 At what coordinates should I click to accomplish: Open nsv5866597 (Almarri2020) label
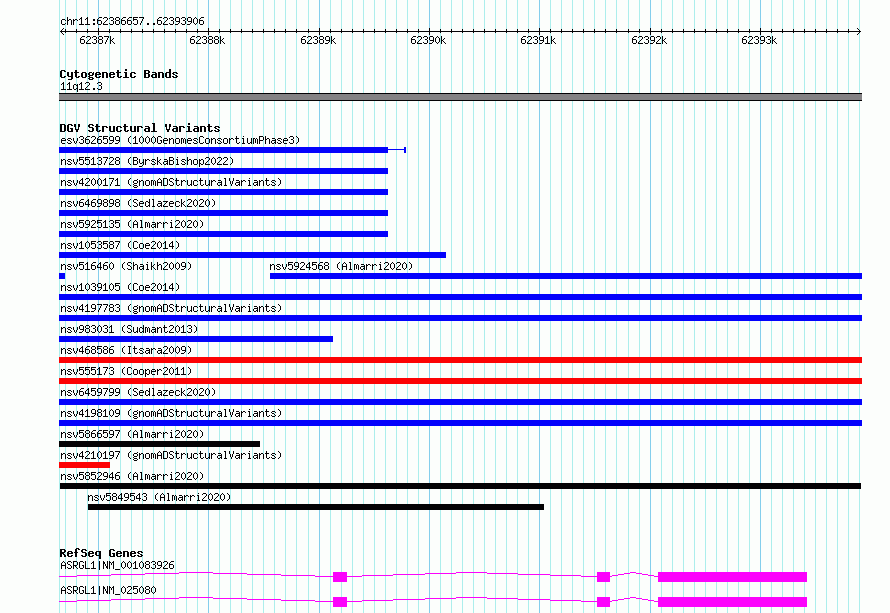point(132,434)
